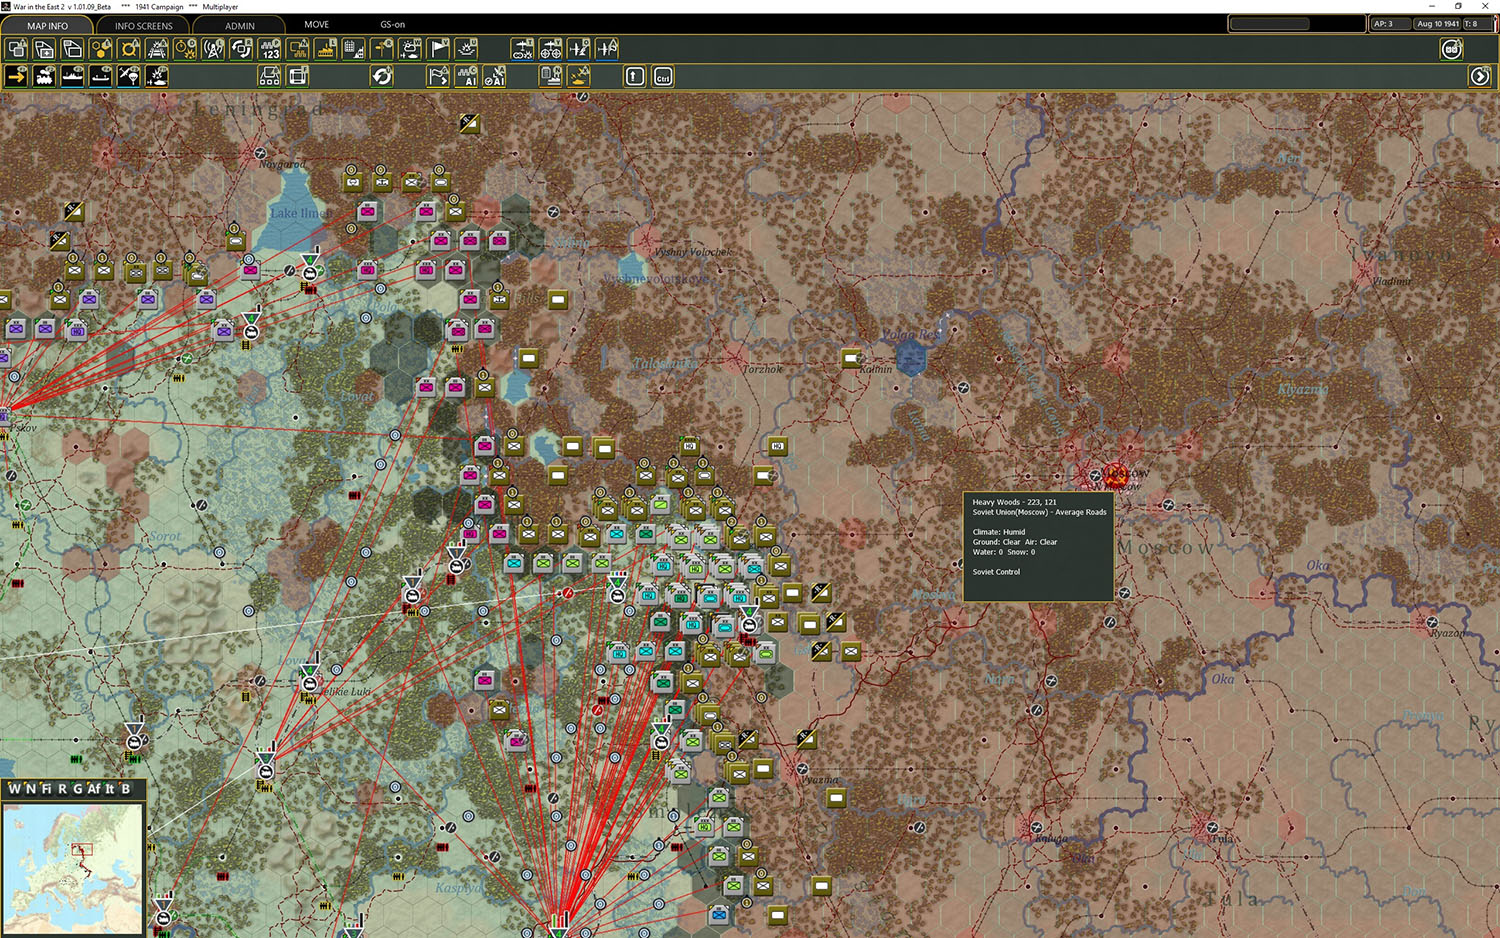
Task: Jump minimap to R region
Action: (62, 789)
